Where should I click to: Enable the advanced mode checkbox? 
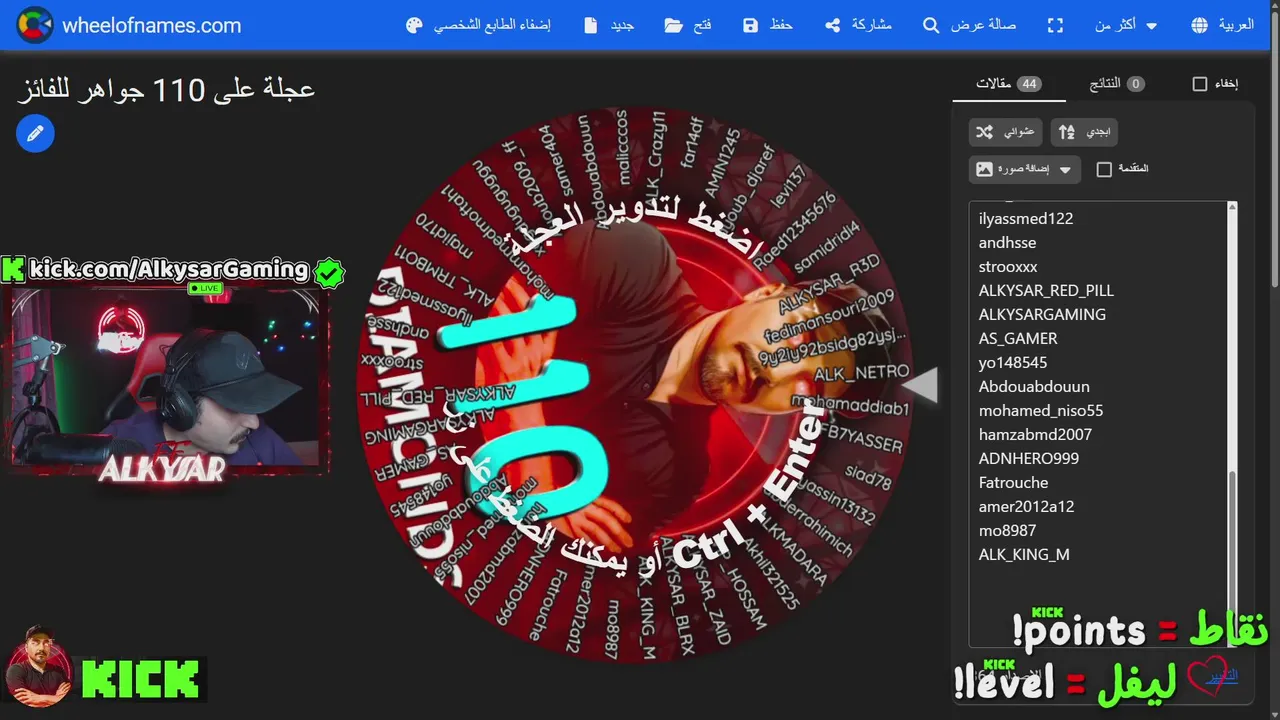click(1104, 169)
